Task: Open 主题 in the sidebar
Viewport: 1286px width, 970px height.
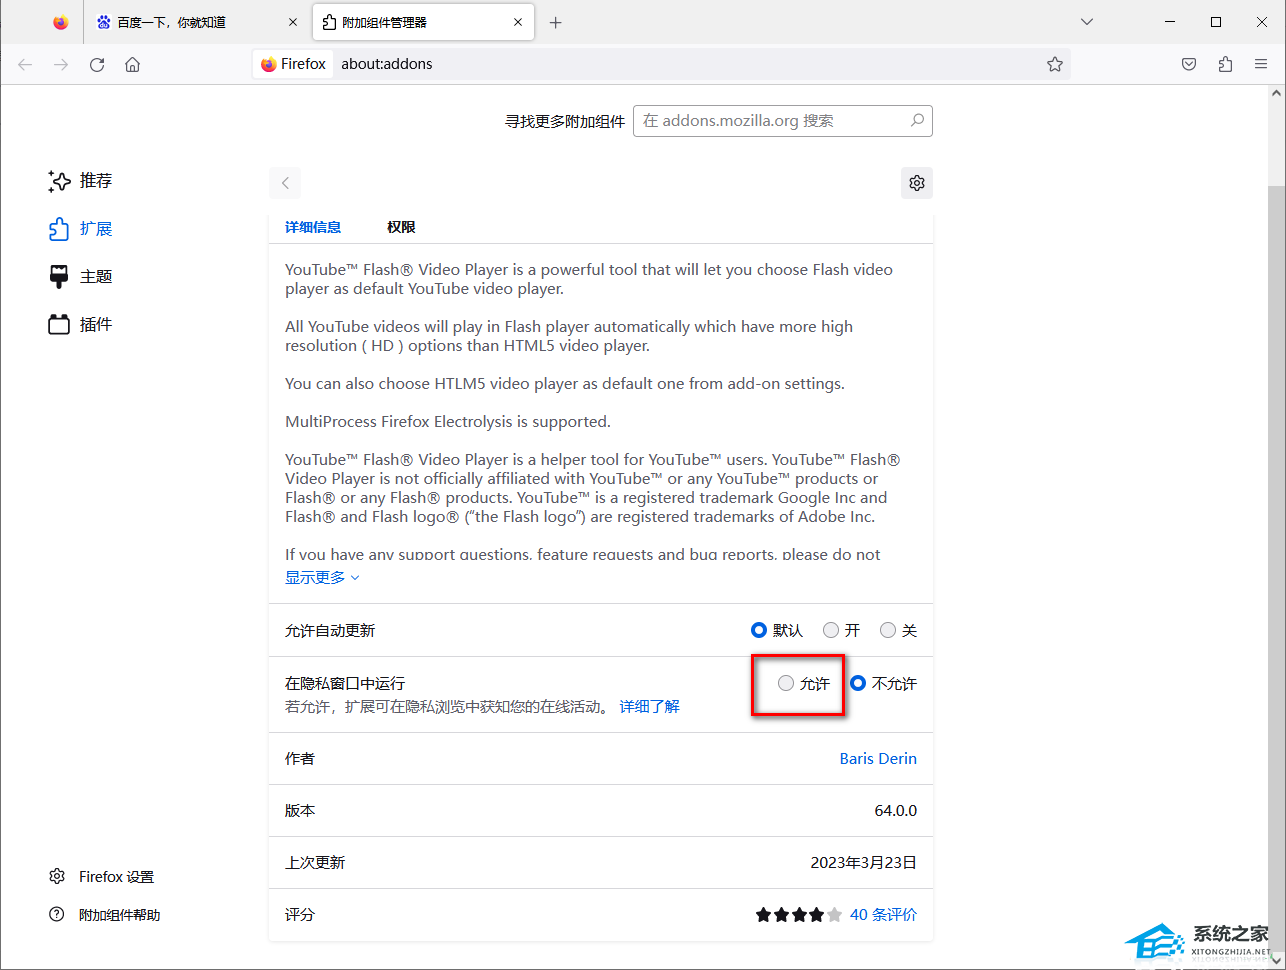Action: pyautogui.click(x=80, y=277)
